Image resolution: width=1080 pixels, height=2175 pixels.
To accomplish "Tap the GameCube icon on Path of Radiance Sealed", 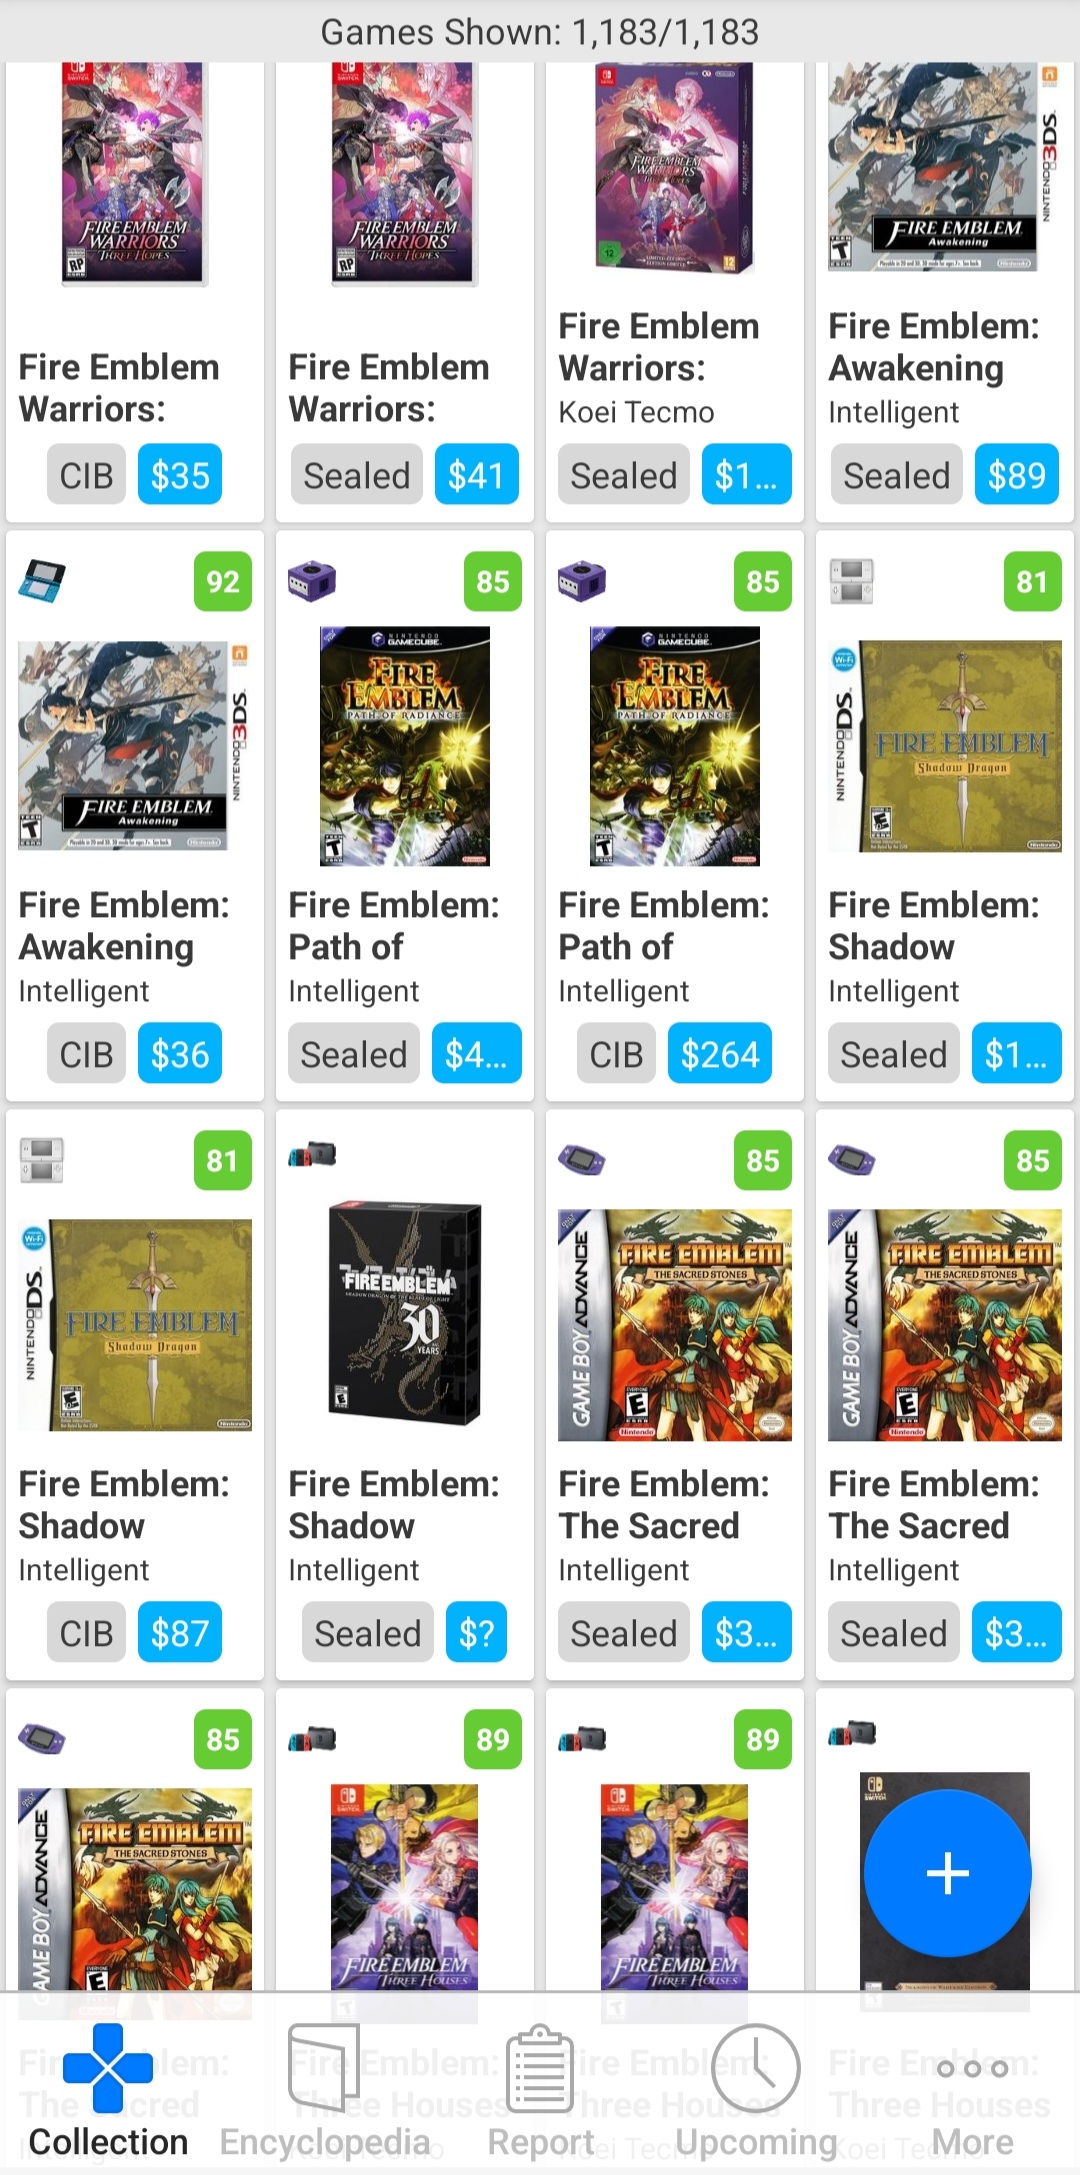I will (x=312, y=582).
